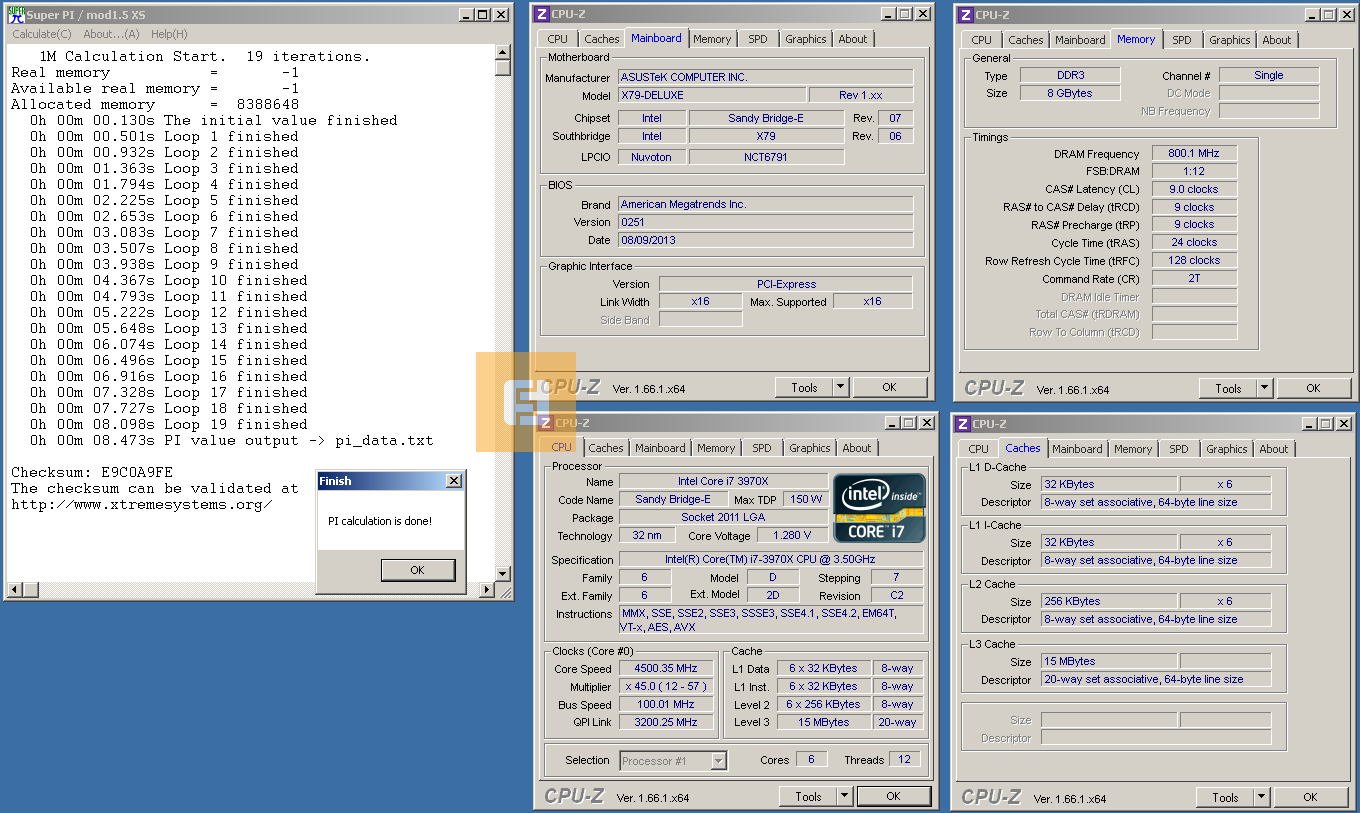Screen dimensions: 1360x813
Task: Open the Processor #1 selection dropdown
Action: 718,761
